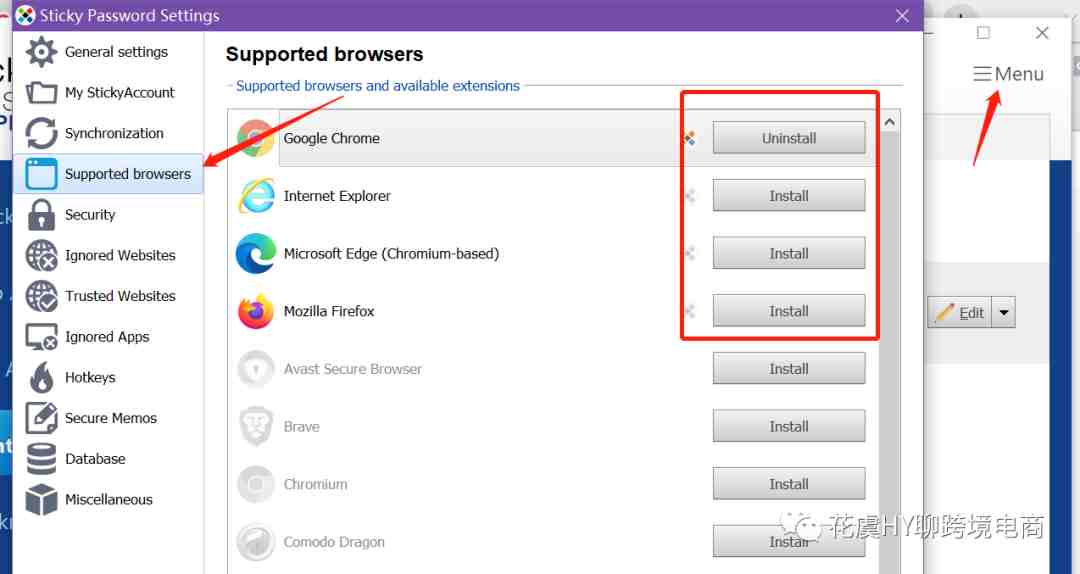Select the Mozilla Firefox label
The image size is (1080, 574).
pyautogui.click(x=329, y=311)
